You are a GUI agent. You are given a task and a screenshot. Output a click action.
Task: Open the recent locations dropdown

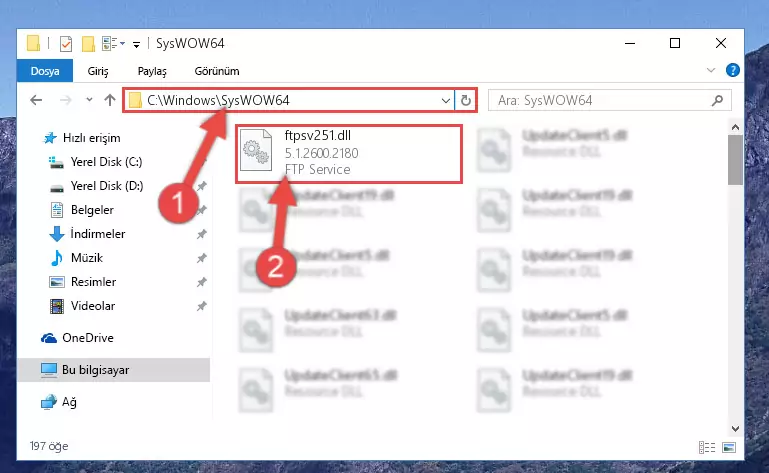coord(89,100)
